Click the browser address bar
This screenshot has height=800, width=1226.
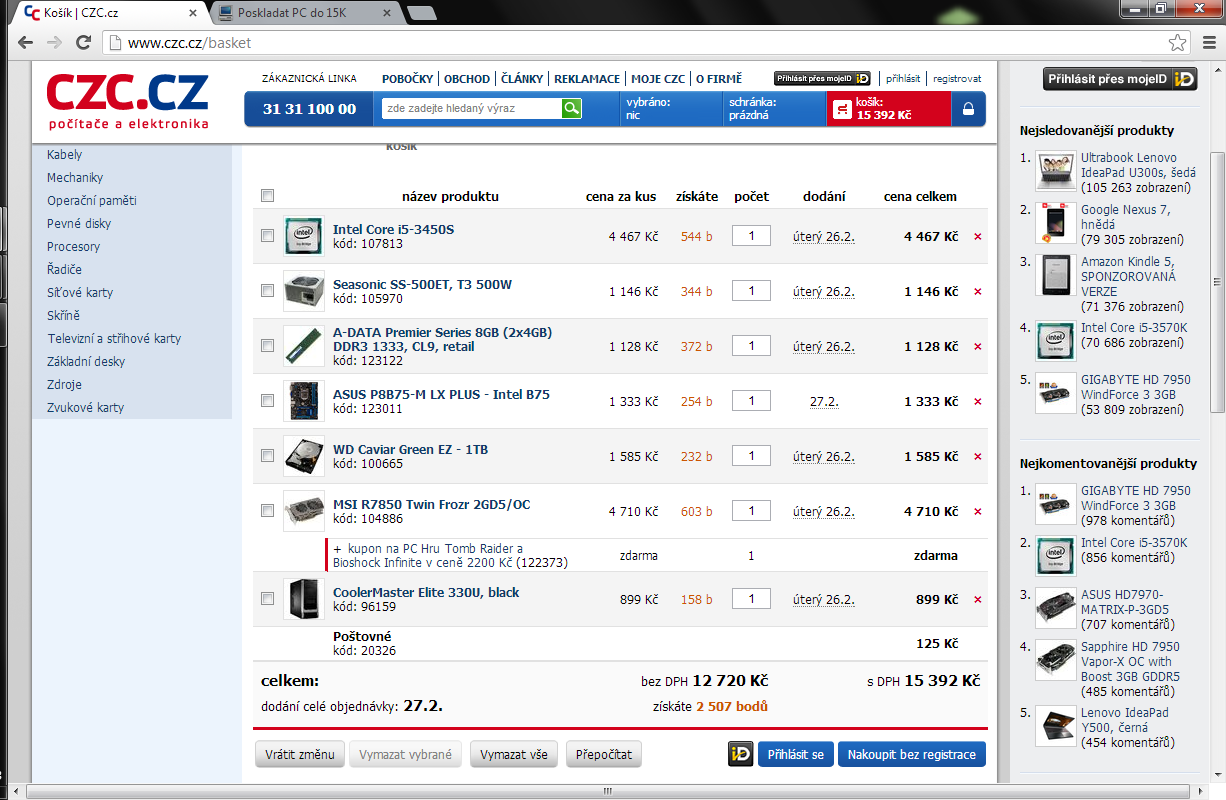point(640,43)
